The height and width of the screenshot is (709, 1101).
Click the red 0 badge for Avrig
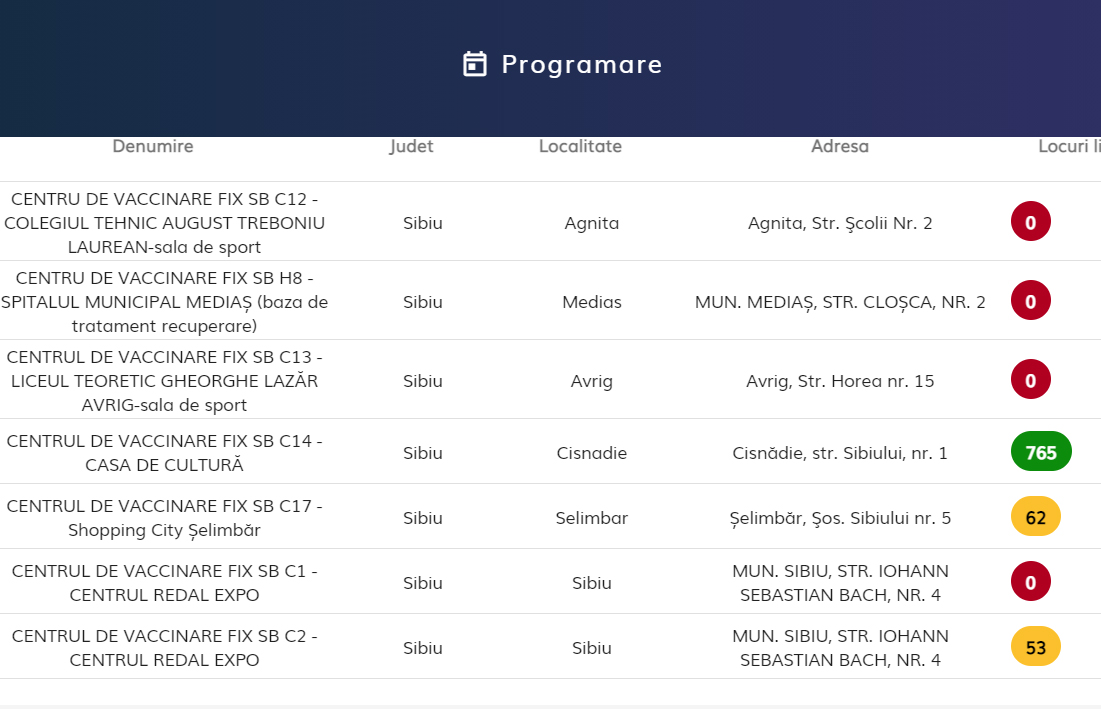pyautogui.click(x=1031, y=380)
